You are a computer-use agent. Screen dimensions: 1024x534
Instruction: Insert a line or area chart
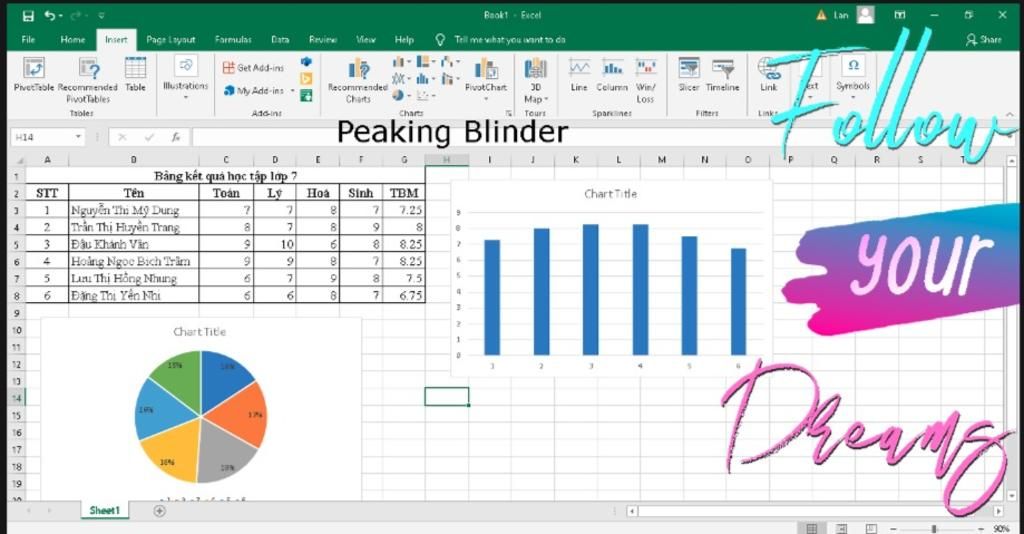tap(401, 79)
